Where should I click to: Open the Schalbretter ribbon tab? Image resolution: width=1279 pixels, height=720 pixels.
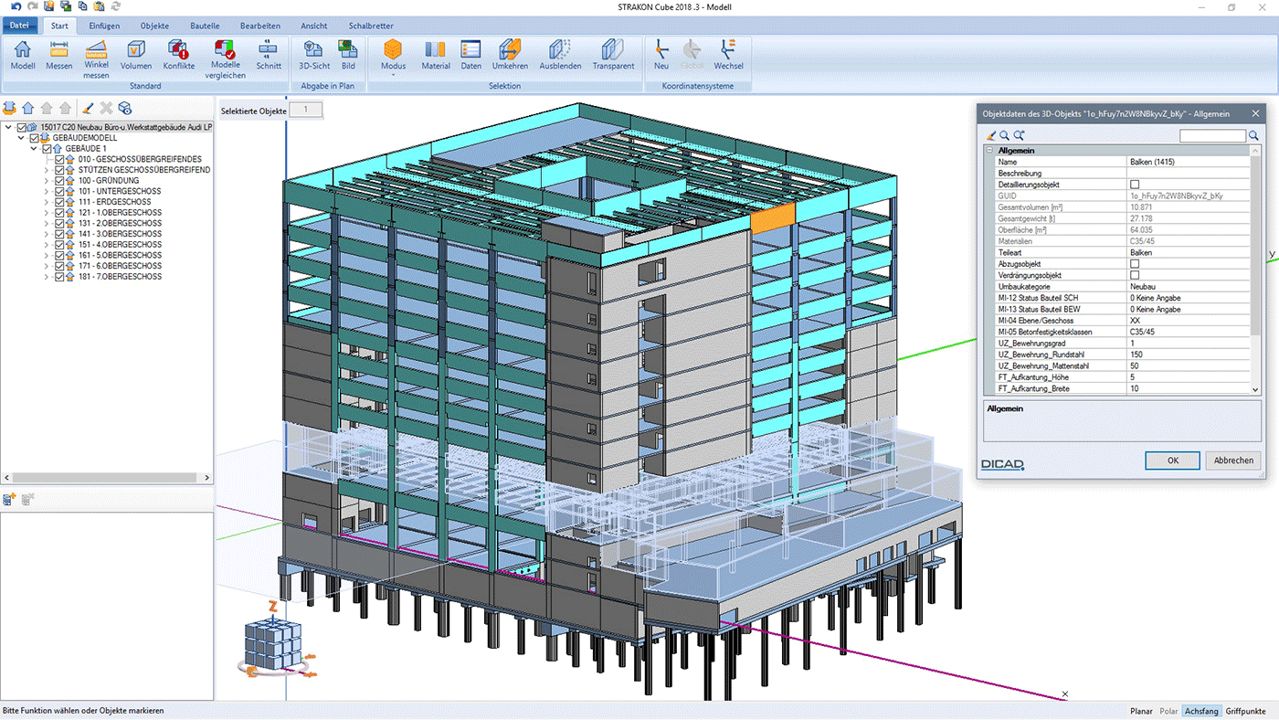[371, 25]
